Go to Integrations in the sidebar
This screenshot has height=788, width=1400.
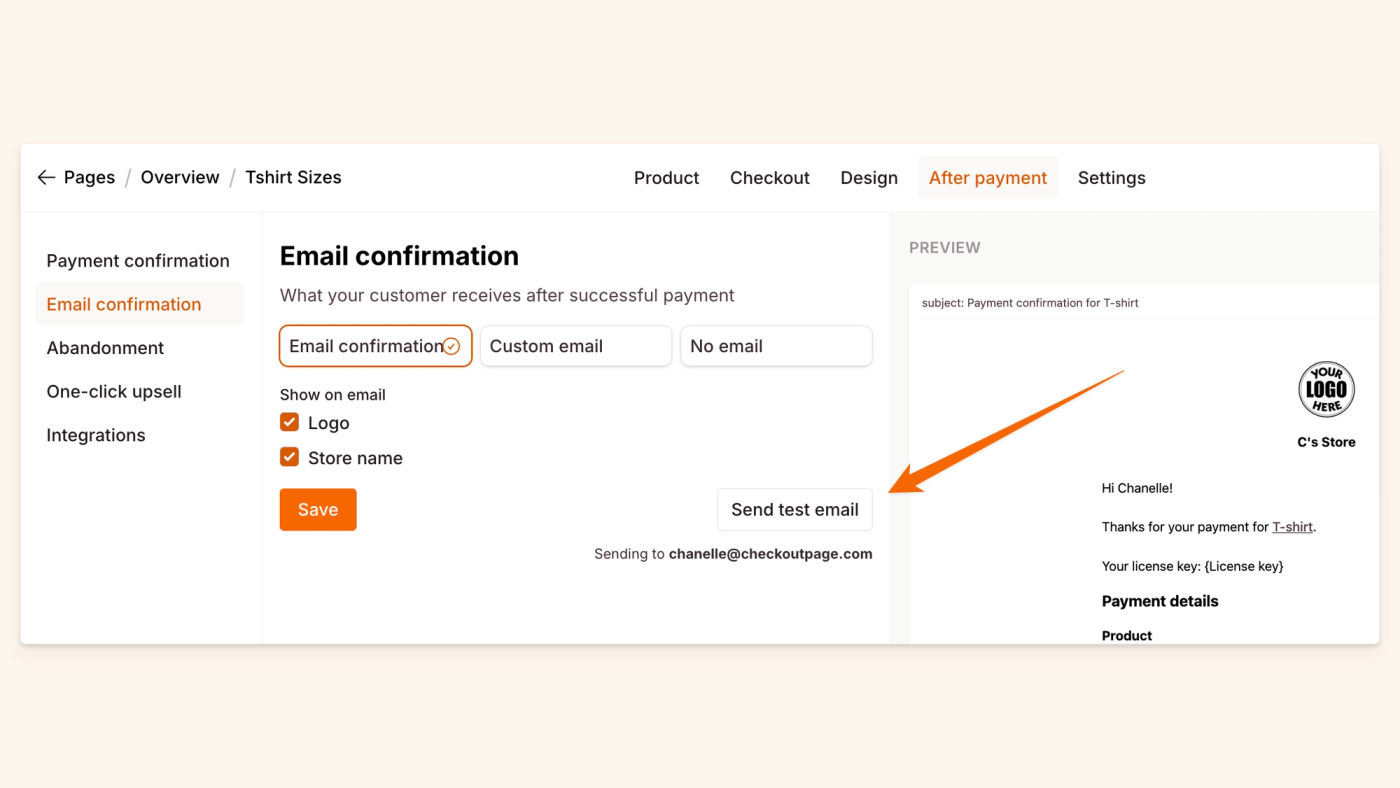96,435
